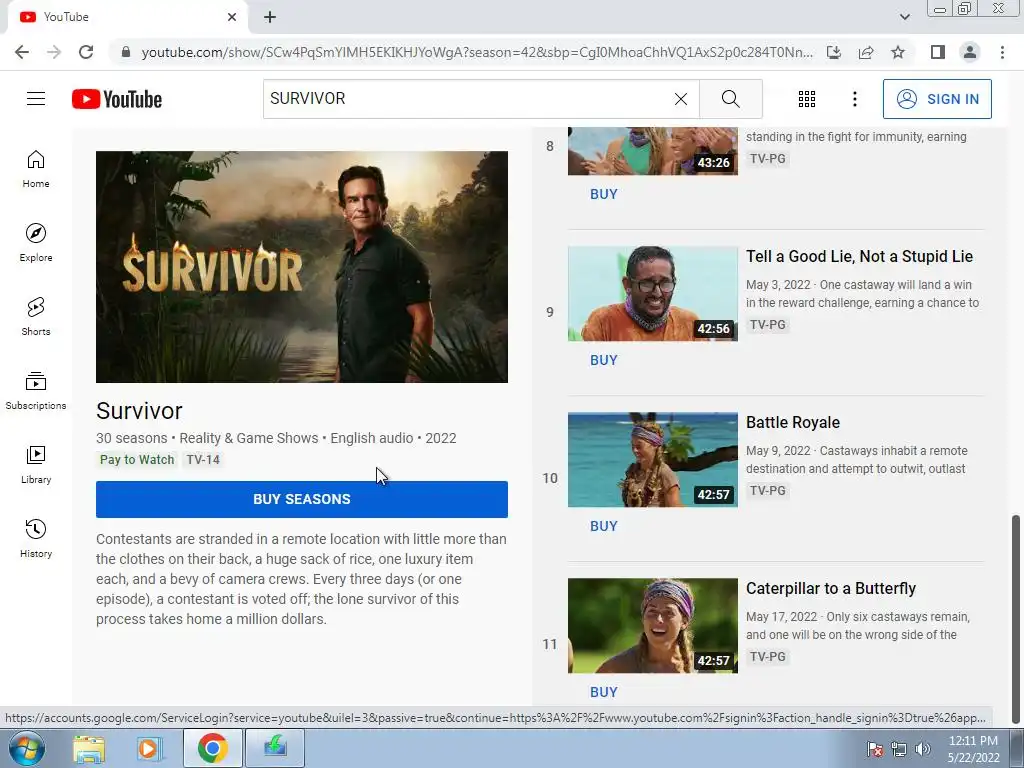This screenshot has height=768, width=1024.
Task: Click the taskbar clock 12:11 PM
Action: point(973,749)
